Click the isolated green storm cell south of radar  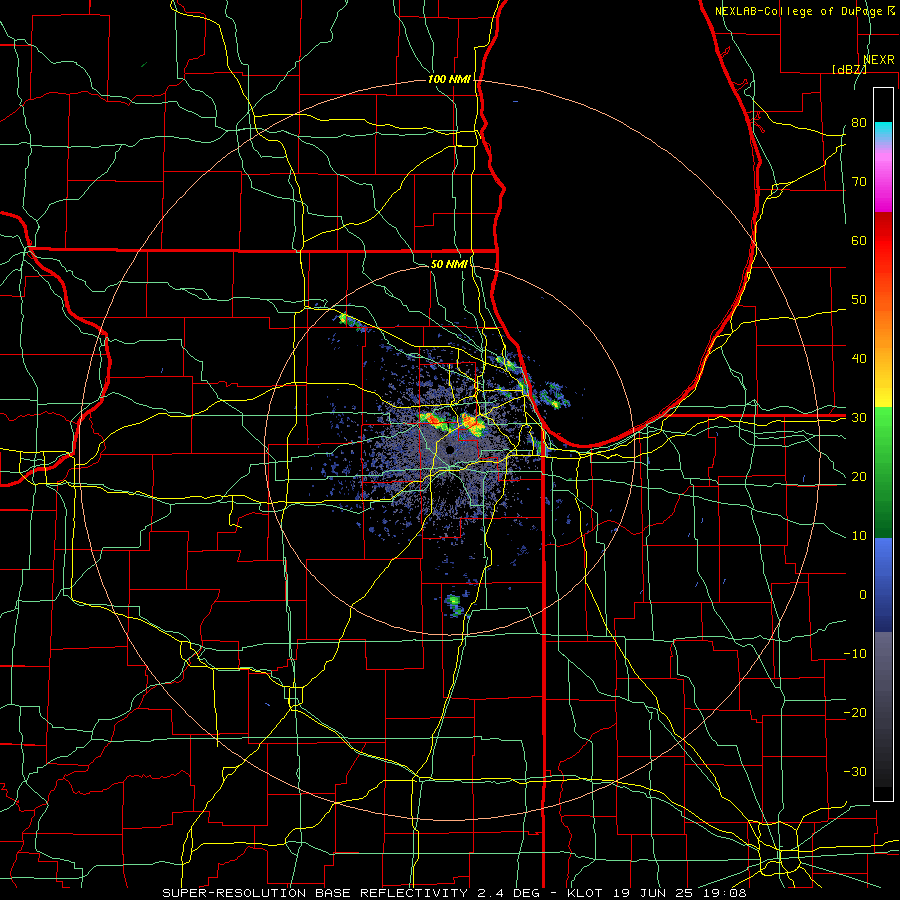pyautogui.click(x=455, y=605)
